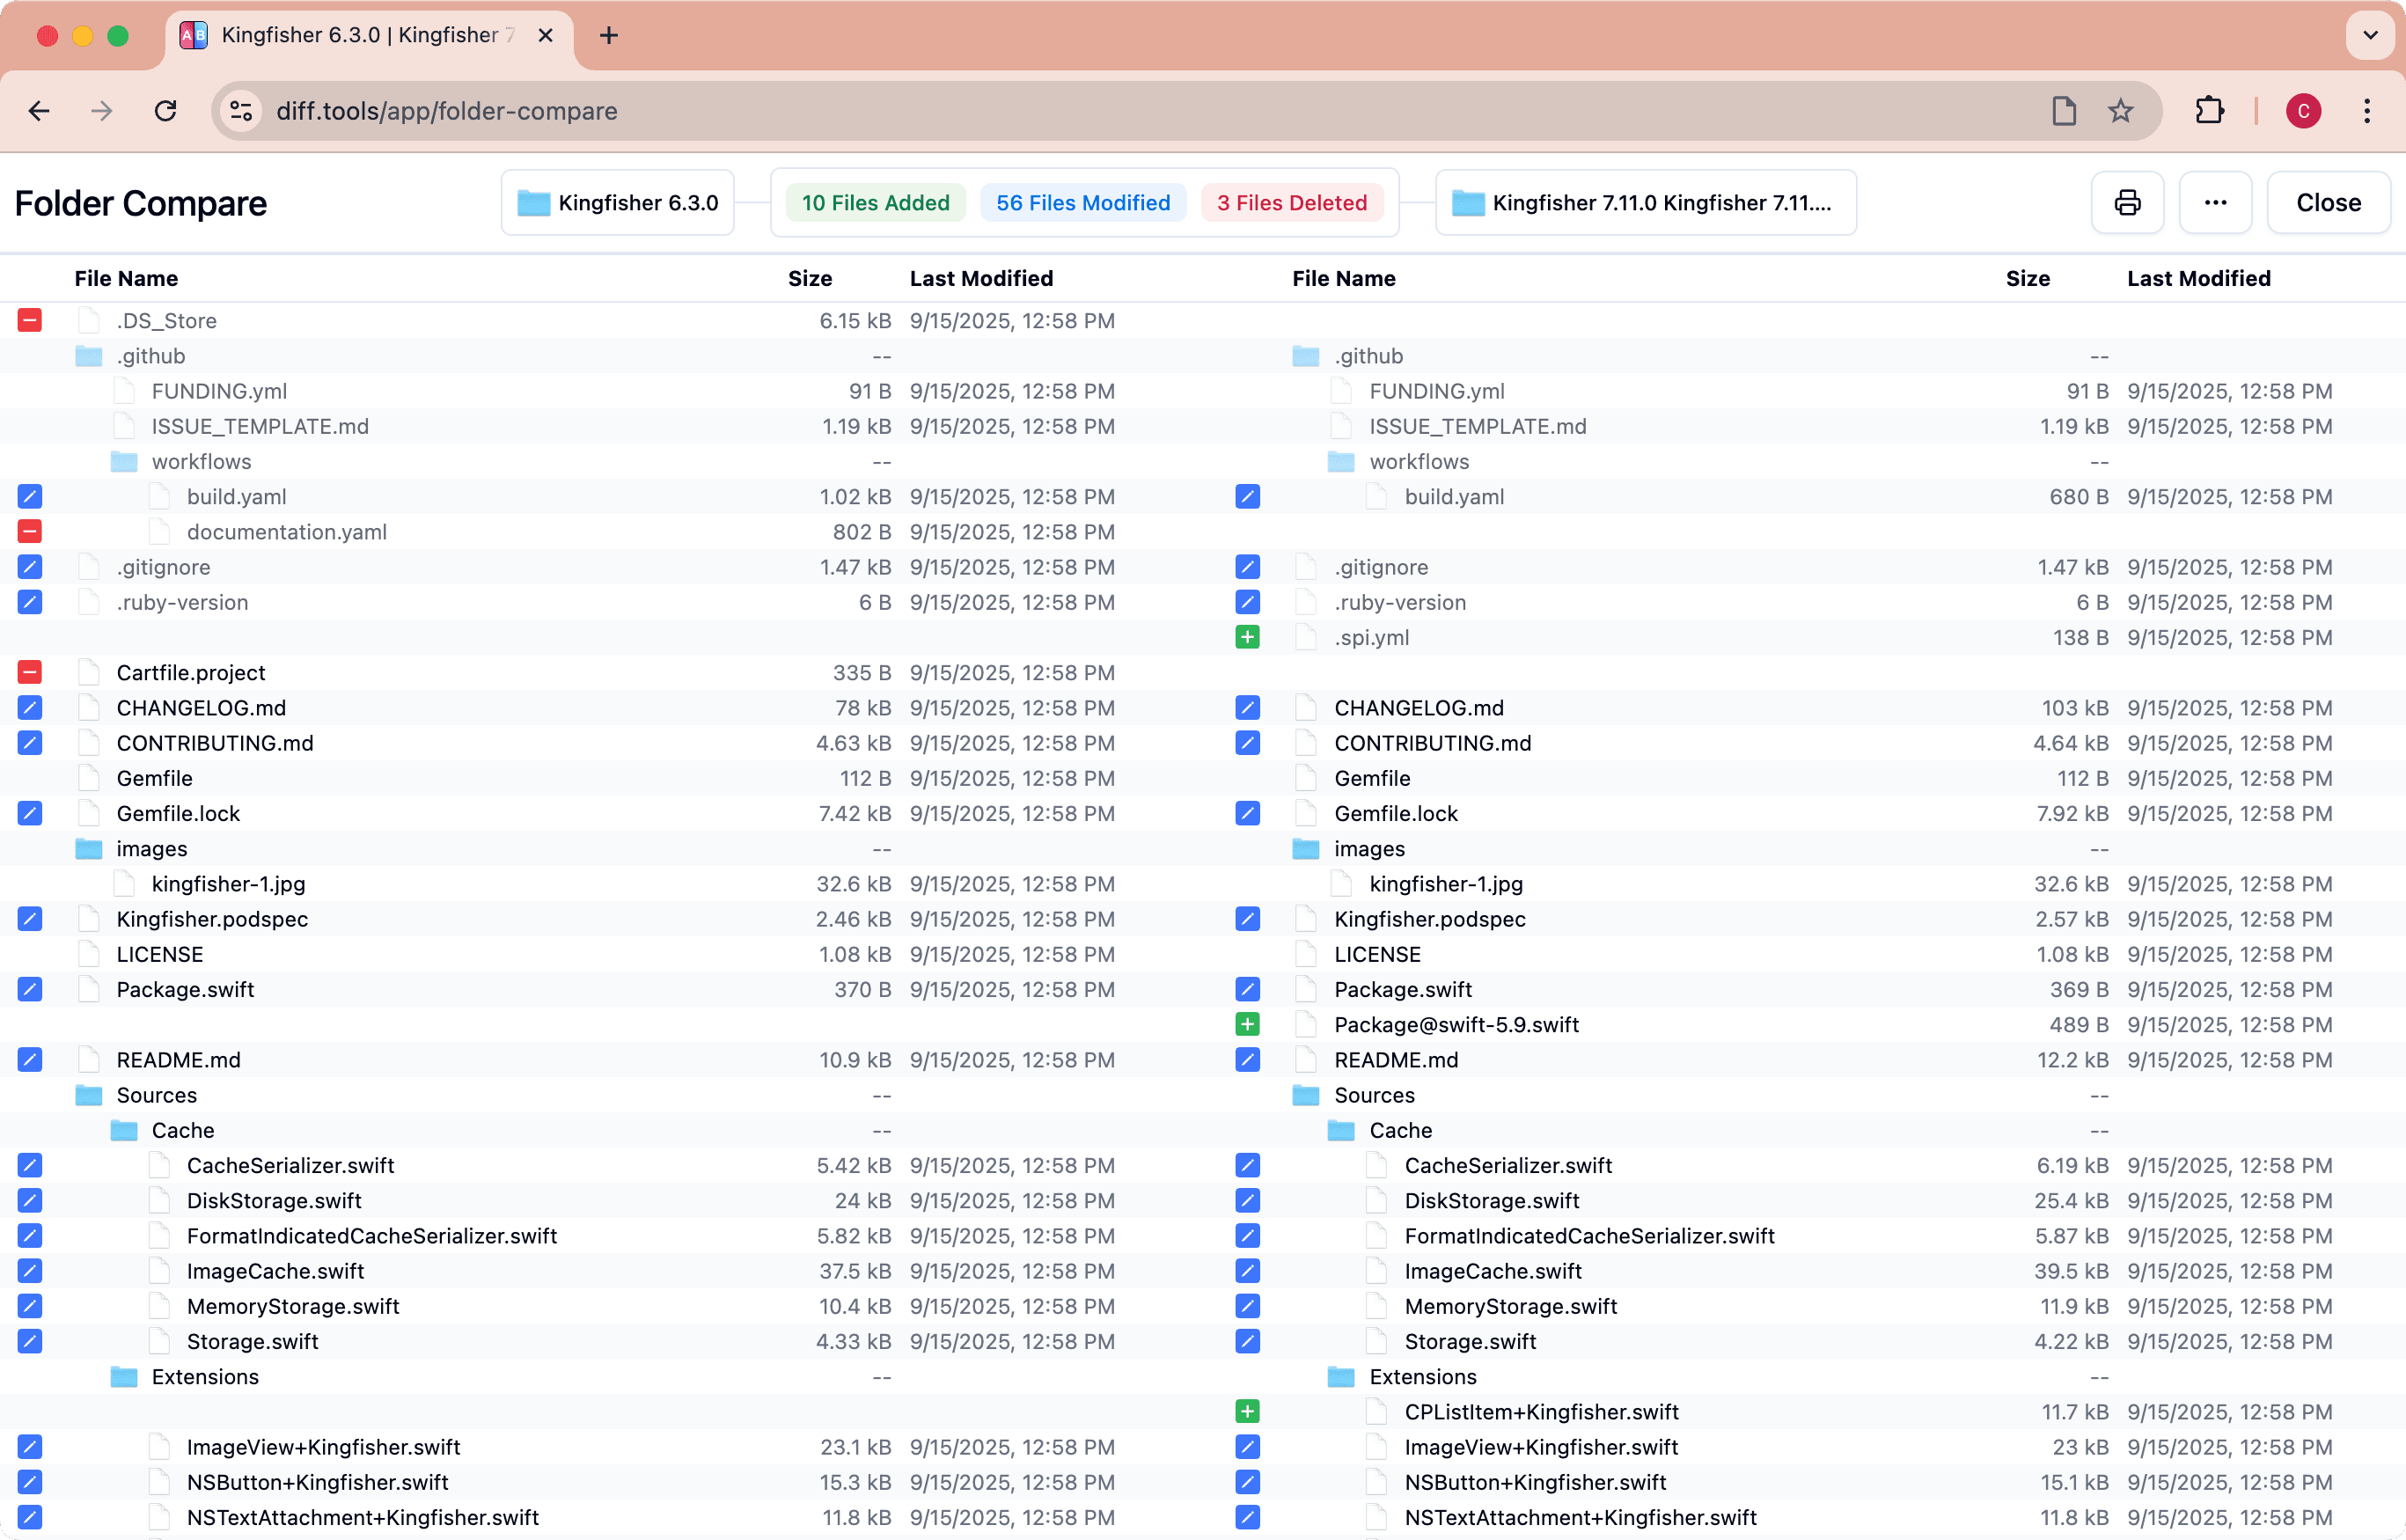Open the more options ellipsis menu
The image size is (2406, 1540).
(2215, 202)
